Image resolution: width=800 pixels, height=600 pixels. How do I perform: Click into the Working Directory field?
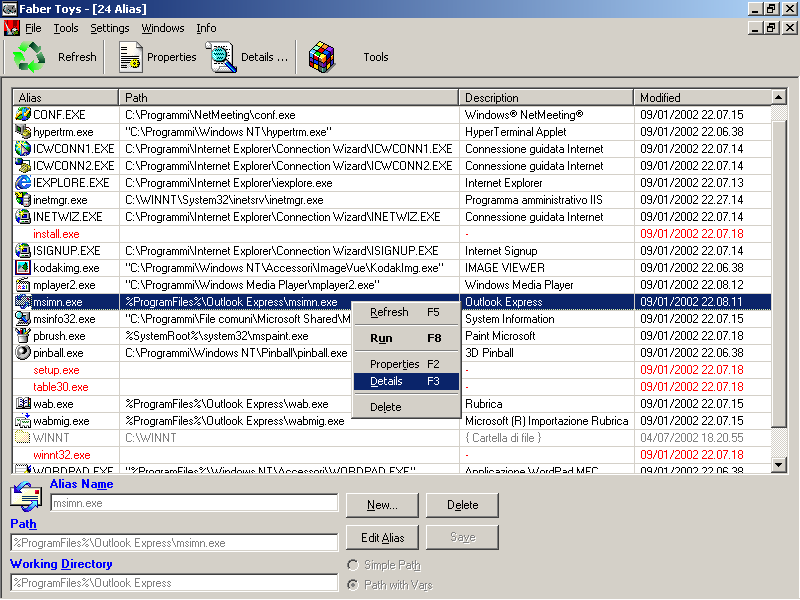click(x=174, y=583)
